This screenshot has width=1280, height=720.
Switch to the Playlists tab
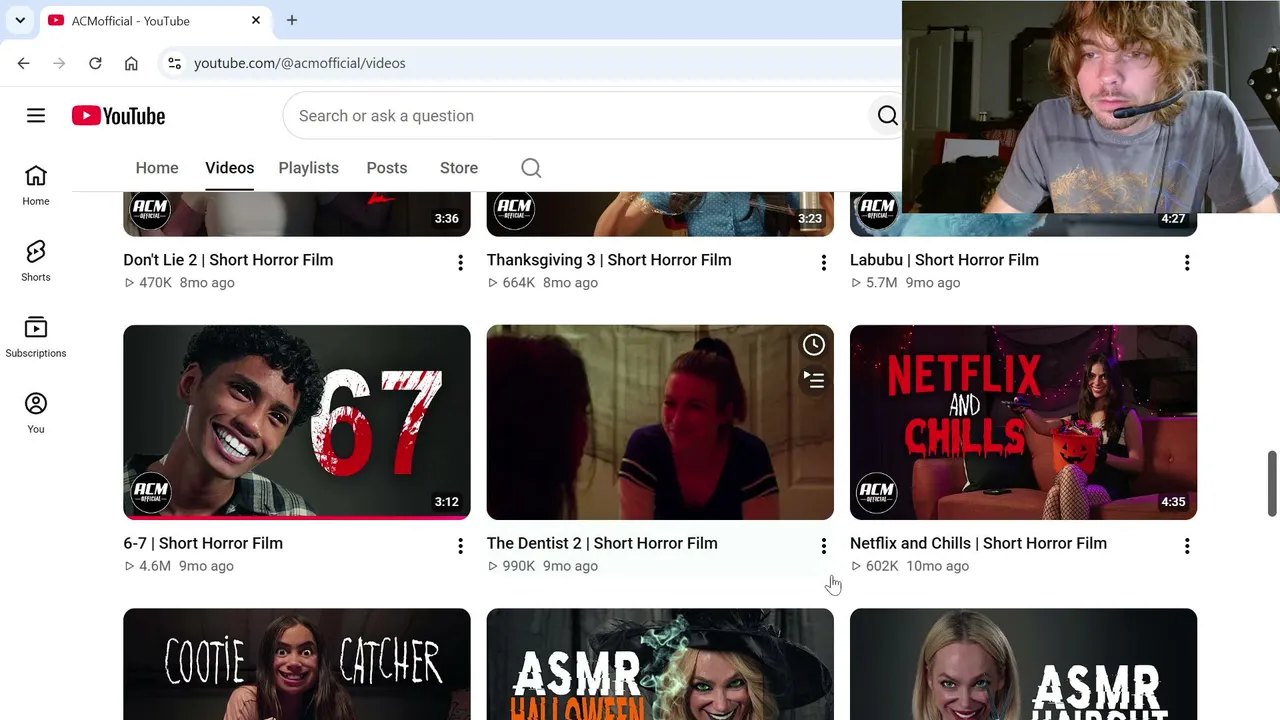[309, 168]
